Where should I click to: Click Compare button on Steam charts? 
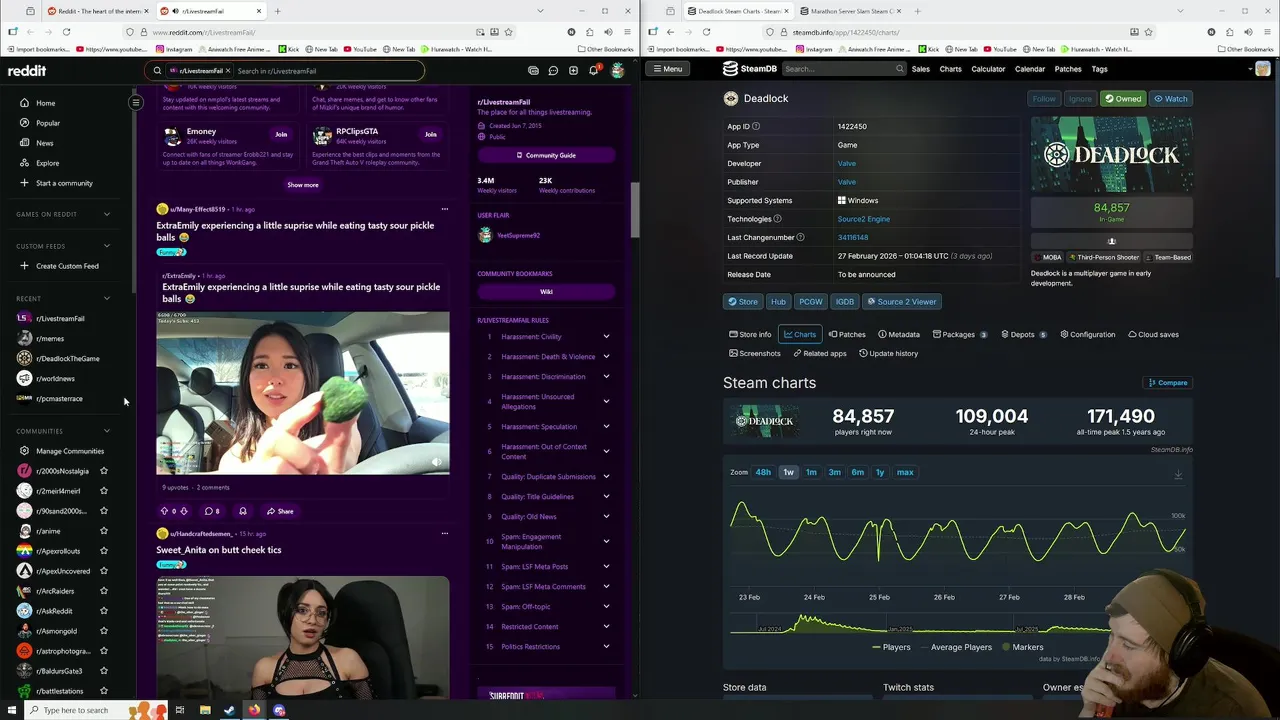point(1168,383)
